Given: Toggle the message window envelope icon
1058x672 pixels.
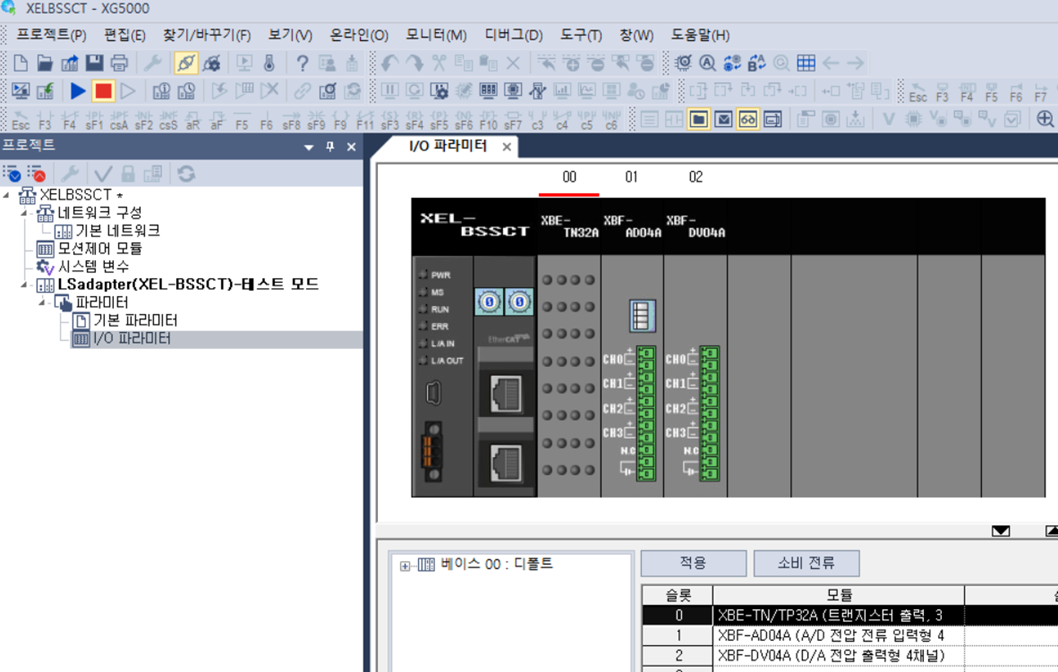Looking at the screenshot, I should 723,119.
